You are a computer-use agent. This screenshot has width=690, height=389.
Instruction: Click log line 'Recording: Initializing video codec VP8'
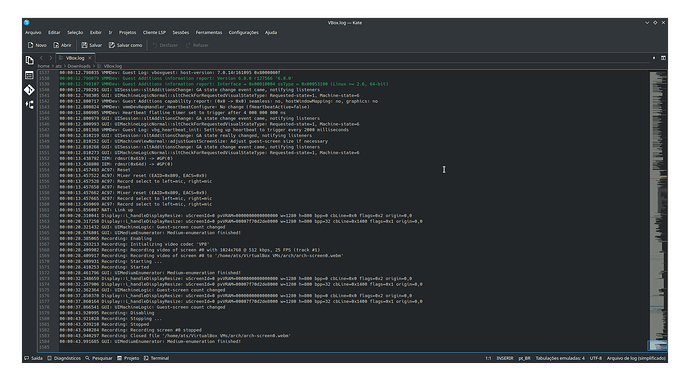click(134, 244)
